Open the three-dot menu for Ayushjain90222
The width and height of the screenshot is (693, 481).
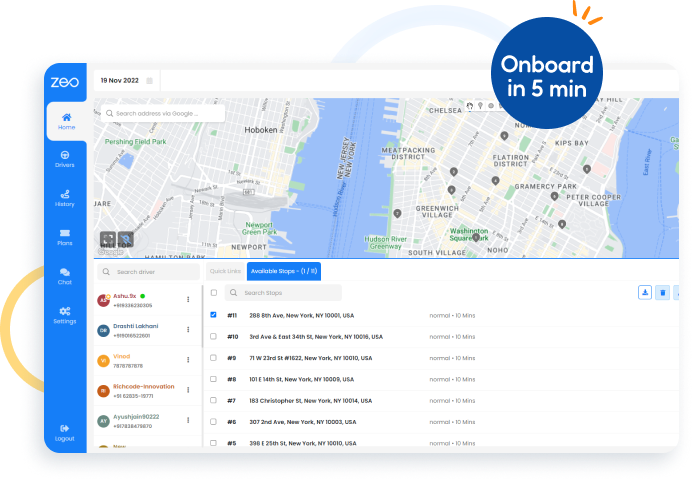pyautogui.click(x=188, y=420)
